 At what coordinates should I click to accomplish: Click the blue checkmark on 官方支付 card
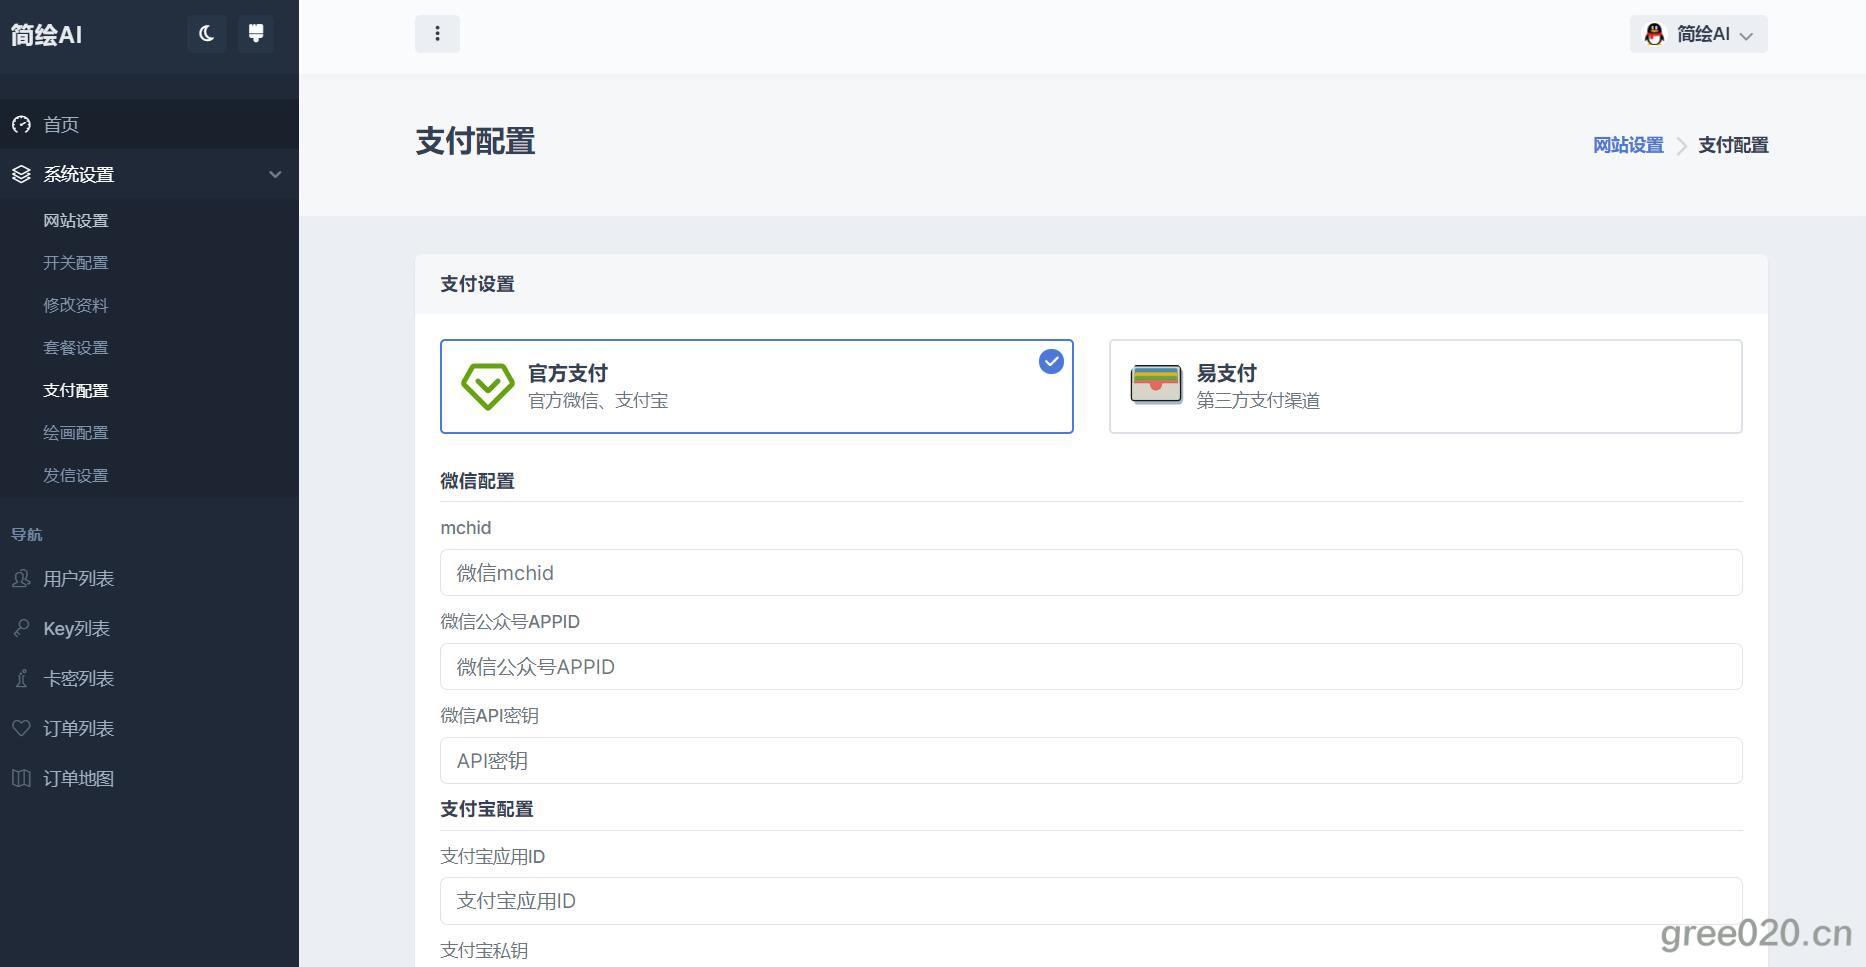click(1051, 362)
